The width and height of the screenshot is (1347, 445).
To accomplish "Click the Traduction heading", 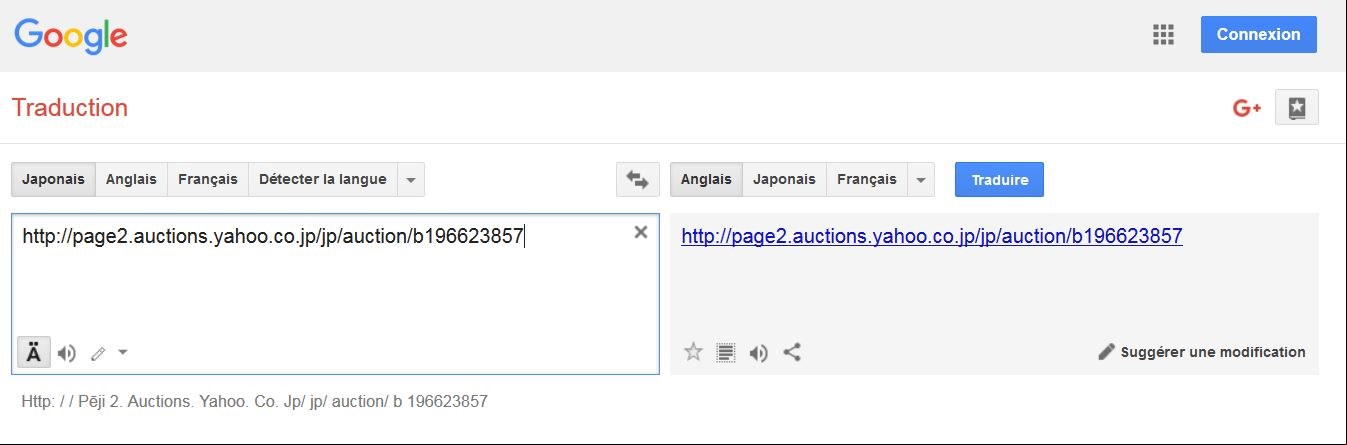I will 70,107.
